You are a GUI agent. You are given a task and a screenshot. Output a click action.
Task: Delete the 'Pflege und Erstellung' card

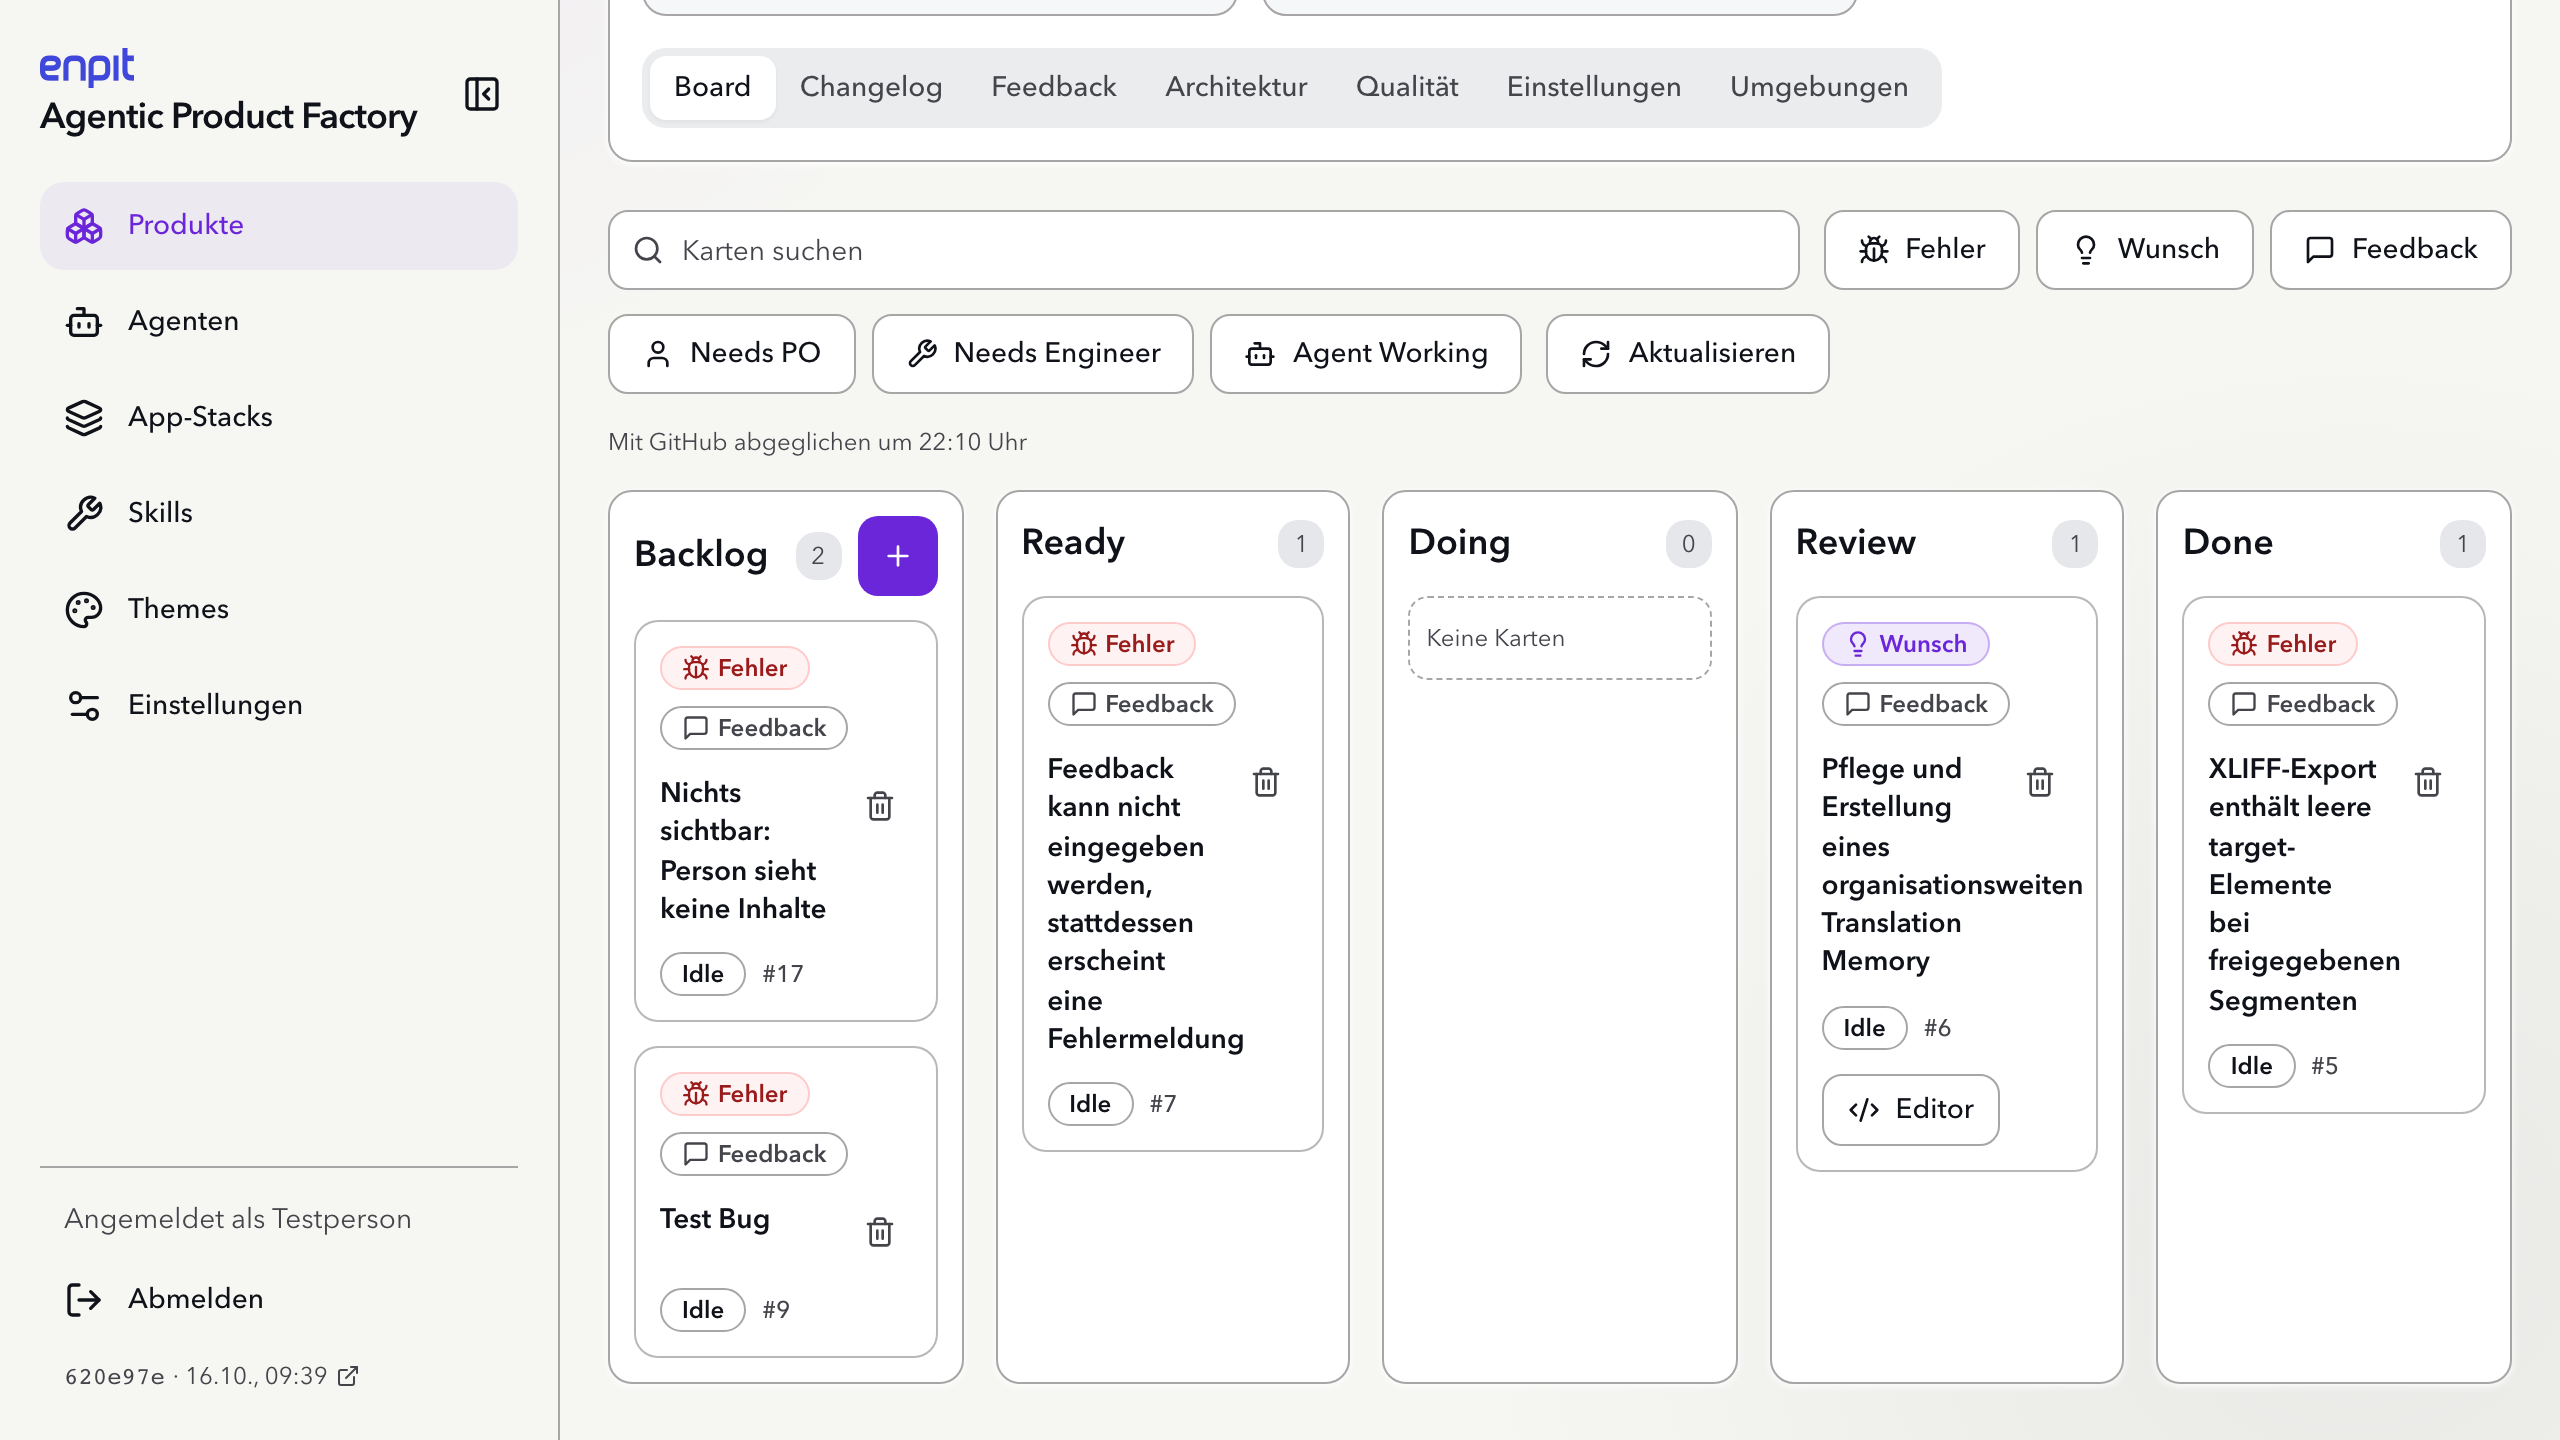coord(2040,782)
